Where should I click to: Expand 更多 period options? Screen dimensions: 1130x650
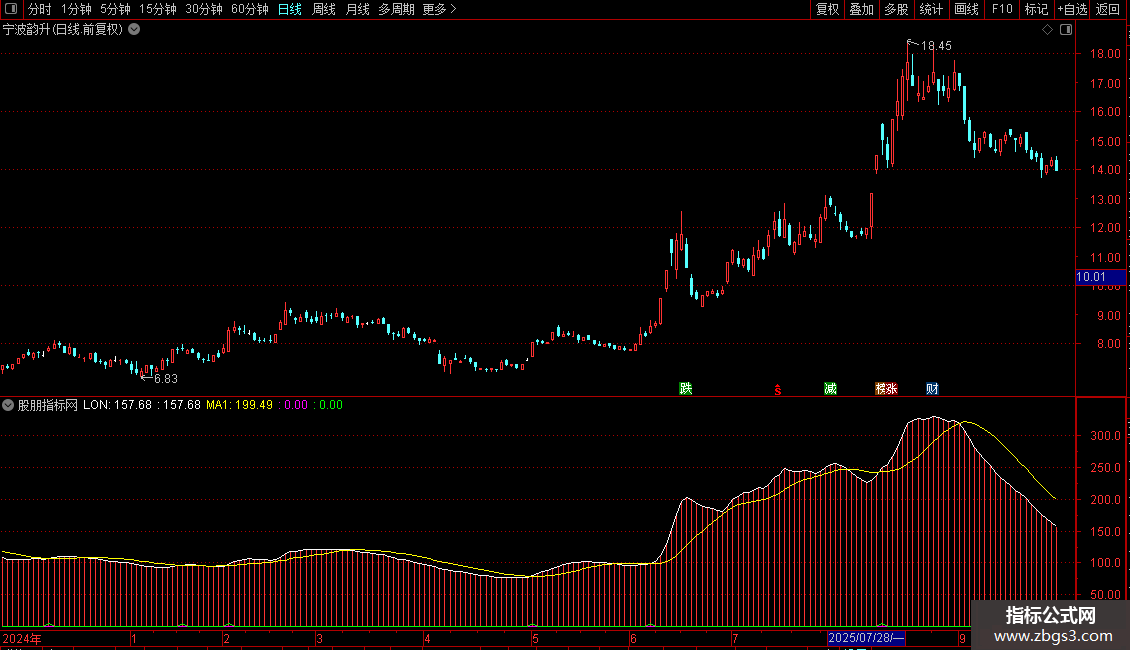pos(439,9)
